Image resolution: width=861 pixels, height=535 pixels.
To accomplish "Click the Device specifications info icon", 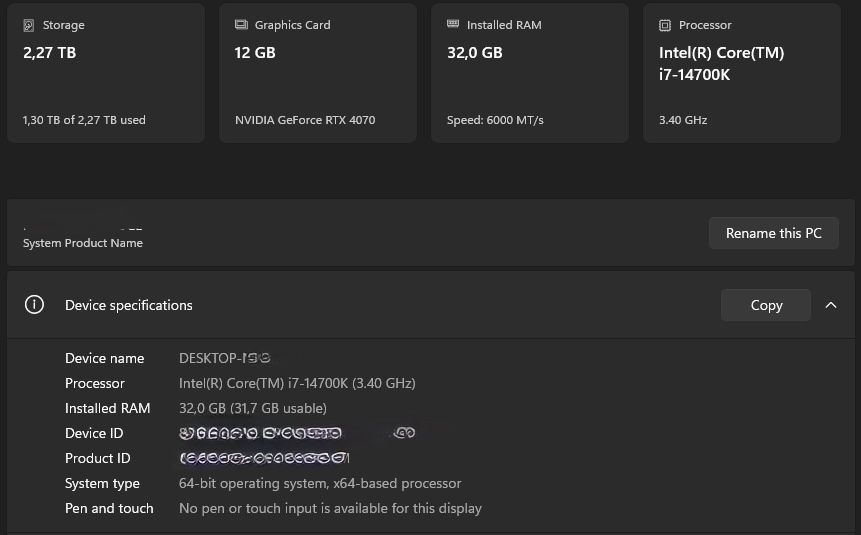I will tap(34, 304).
